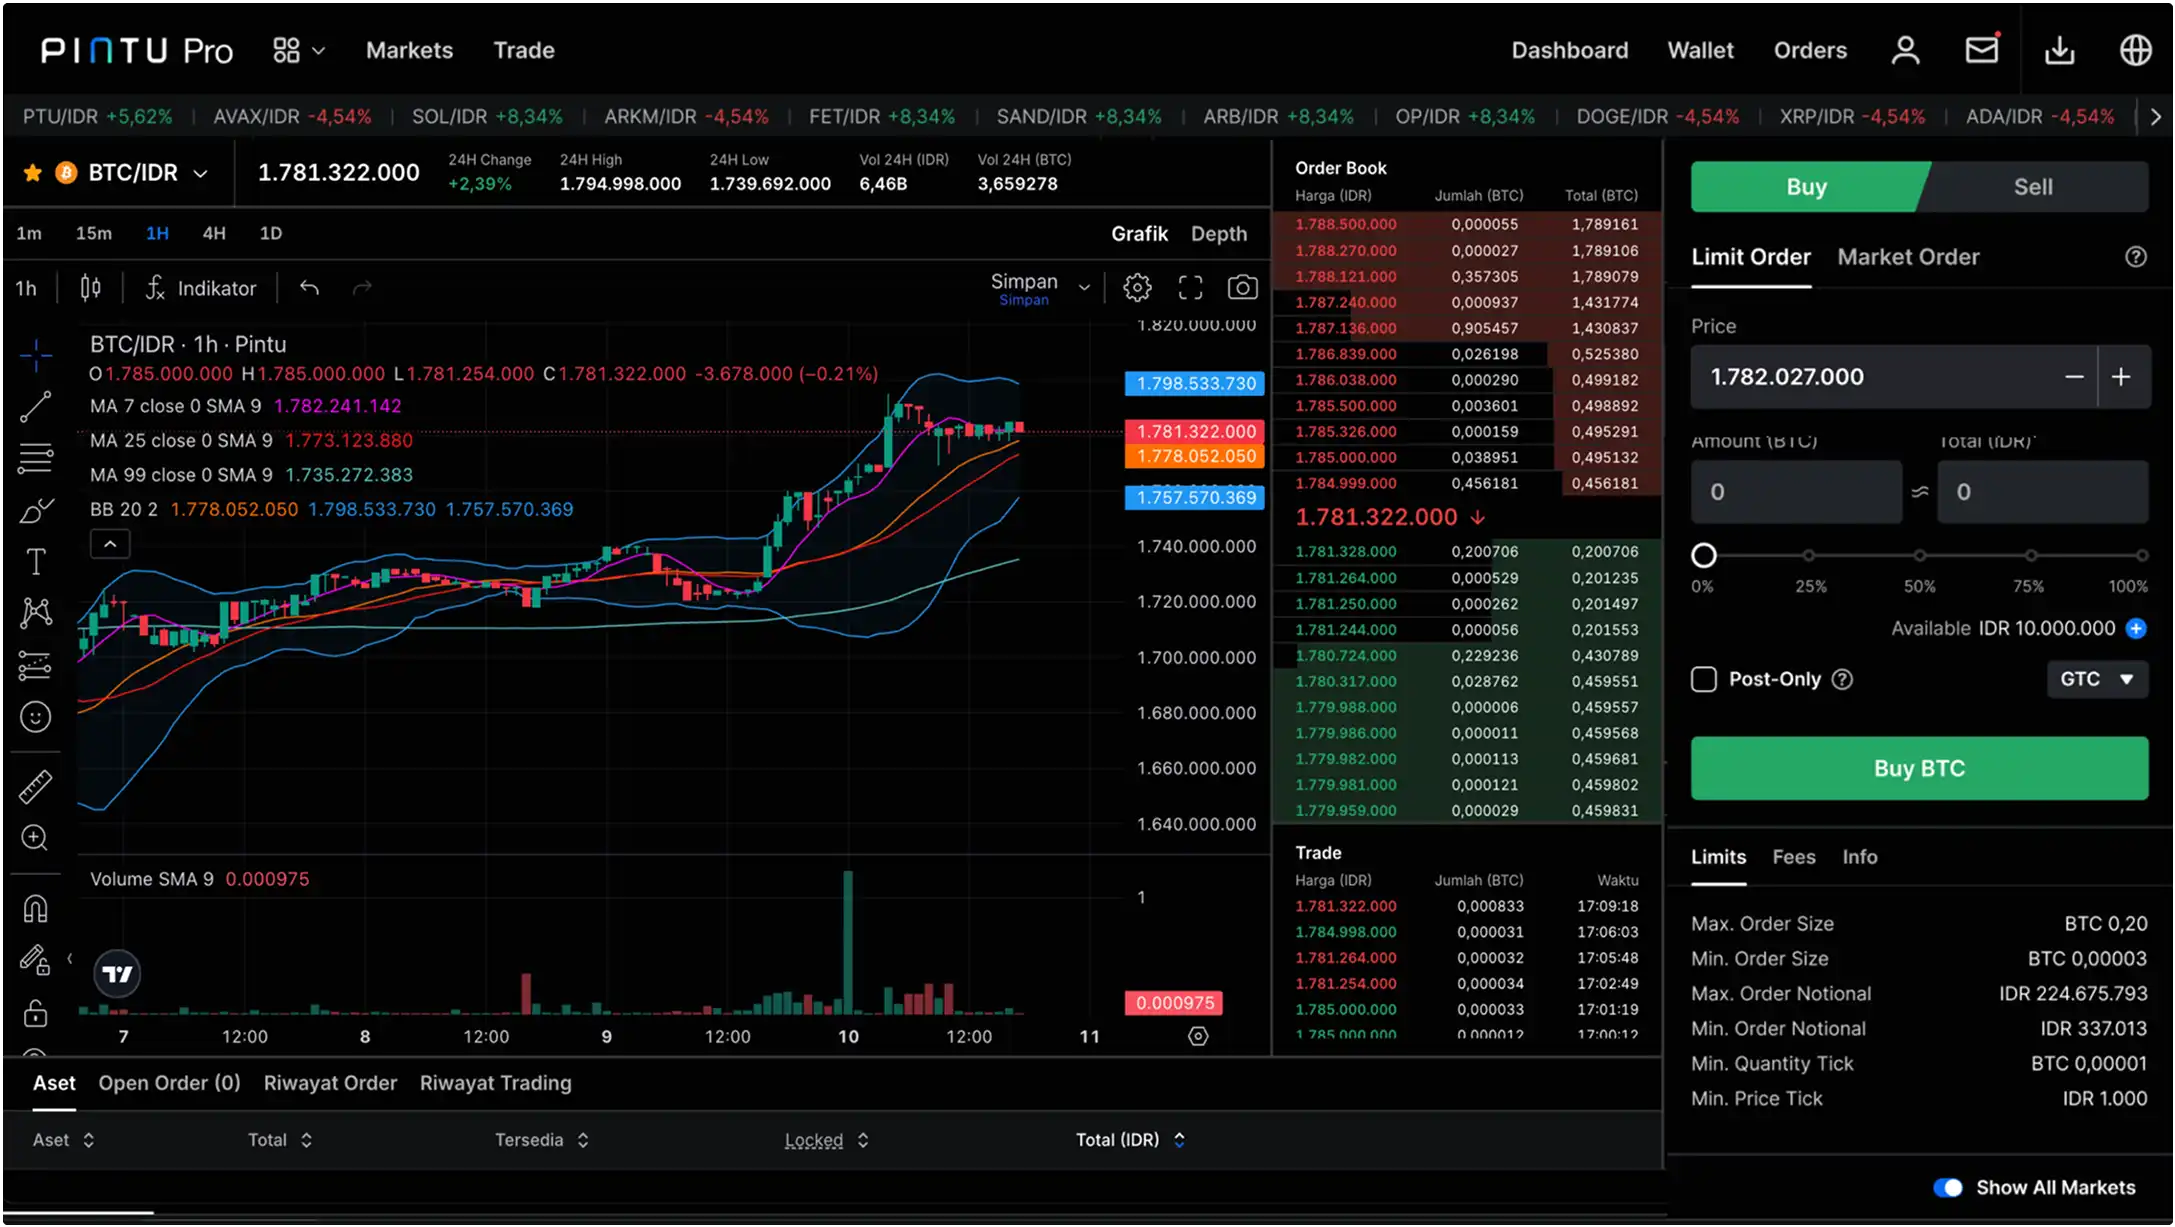The width and height of the screenshot is (2175, 1227).
Task: Open the apps grid menu icon
Action: click(x=287, y=50)
